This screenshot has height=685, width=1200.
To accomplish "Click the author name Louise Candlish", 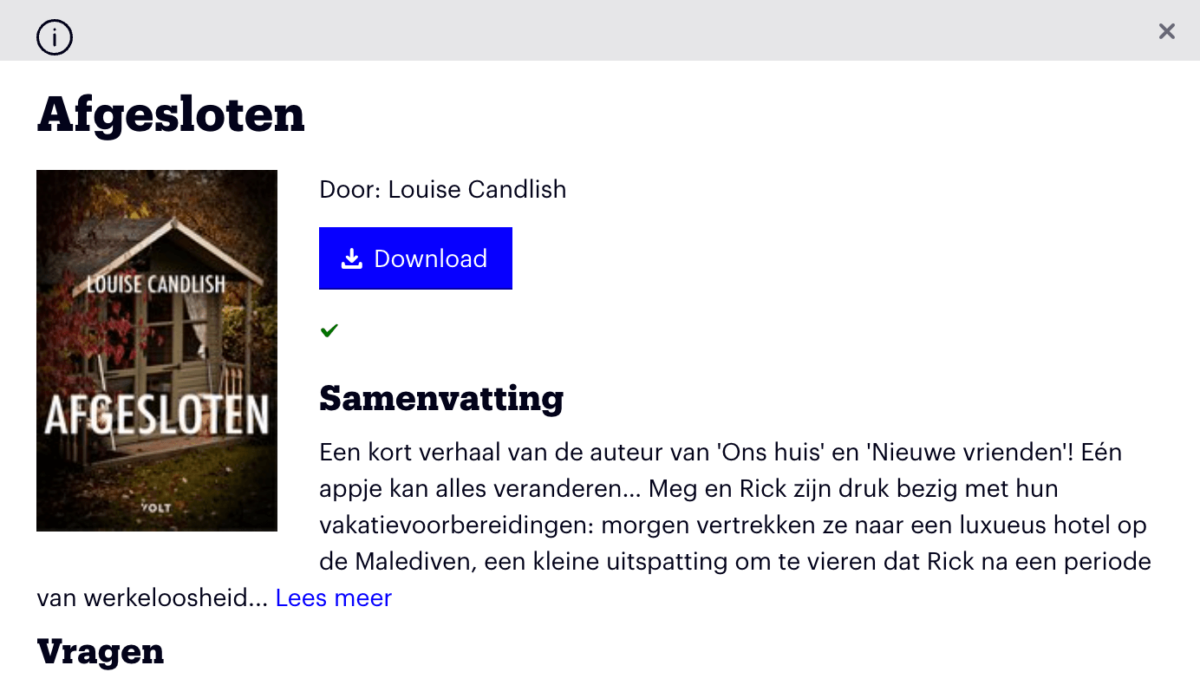I will click(x=477, y=189).
